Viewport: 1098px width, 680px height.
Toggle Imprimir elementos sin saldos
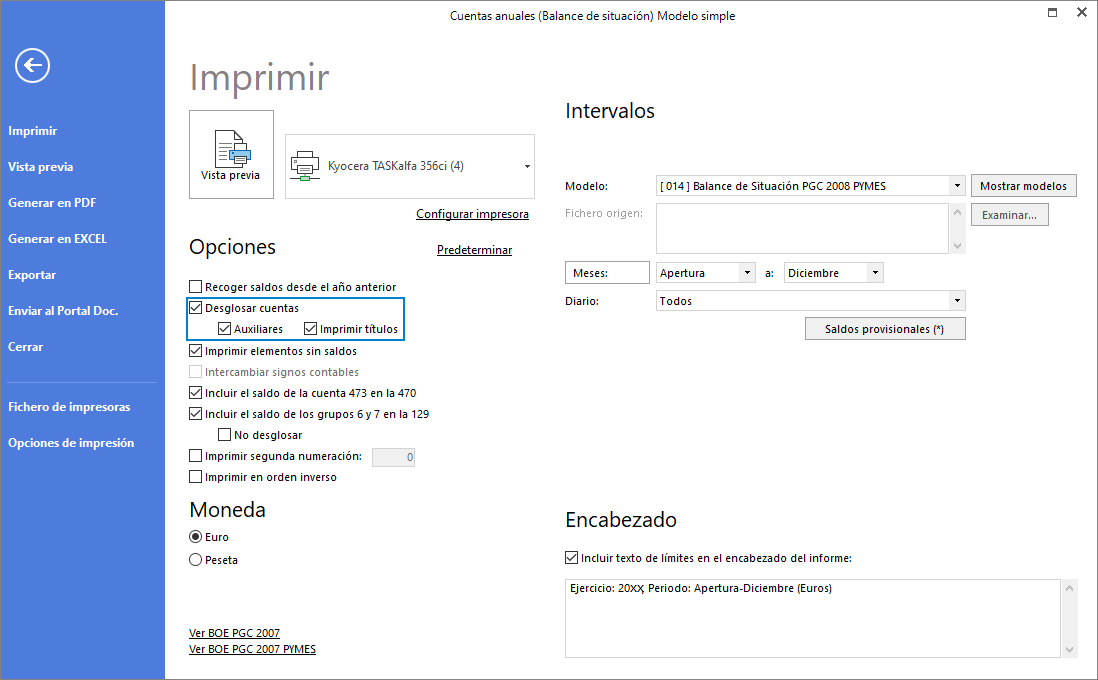196,351
